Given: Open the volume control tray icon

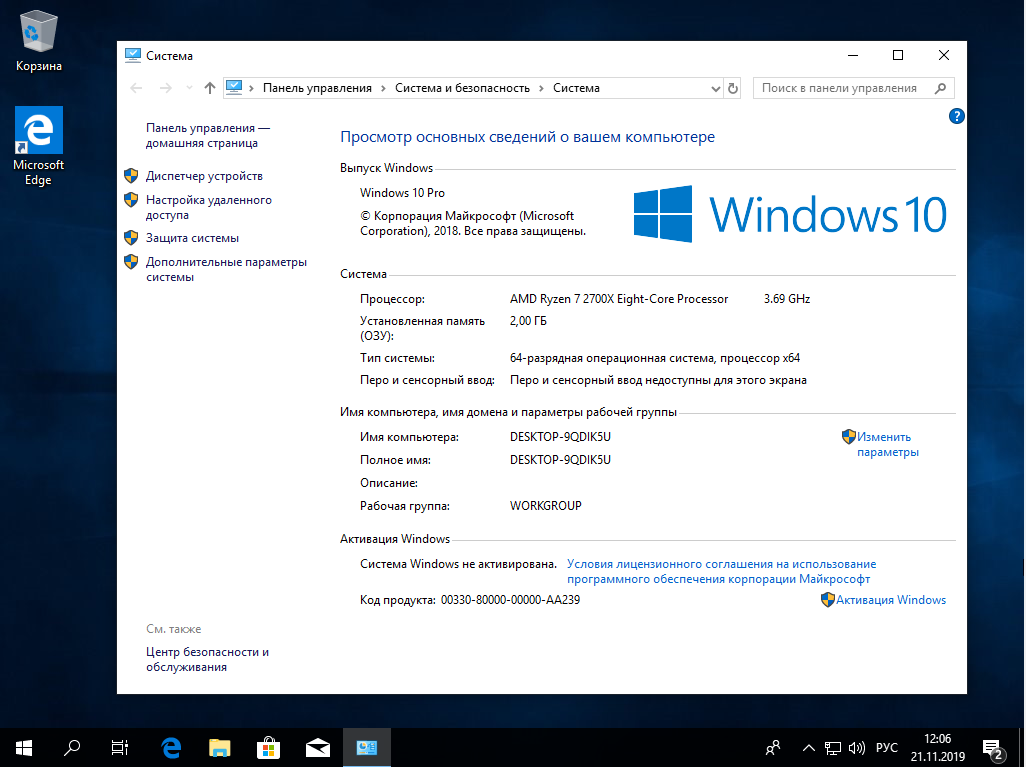Looking at the screenshot, I should [x=857, y=747].
